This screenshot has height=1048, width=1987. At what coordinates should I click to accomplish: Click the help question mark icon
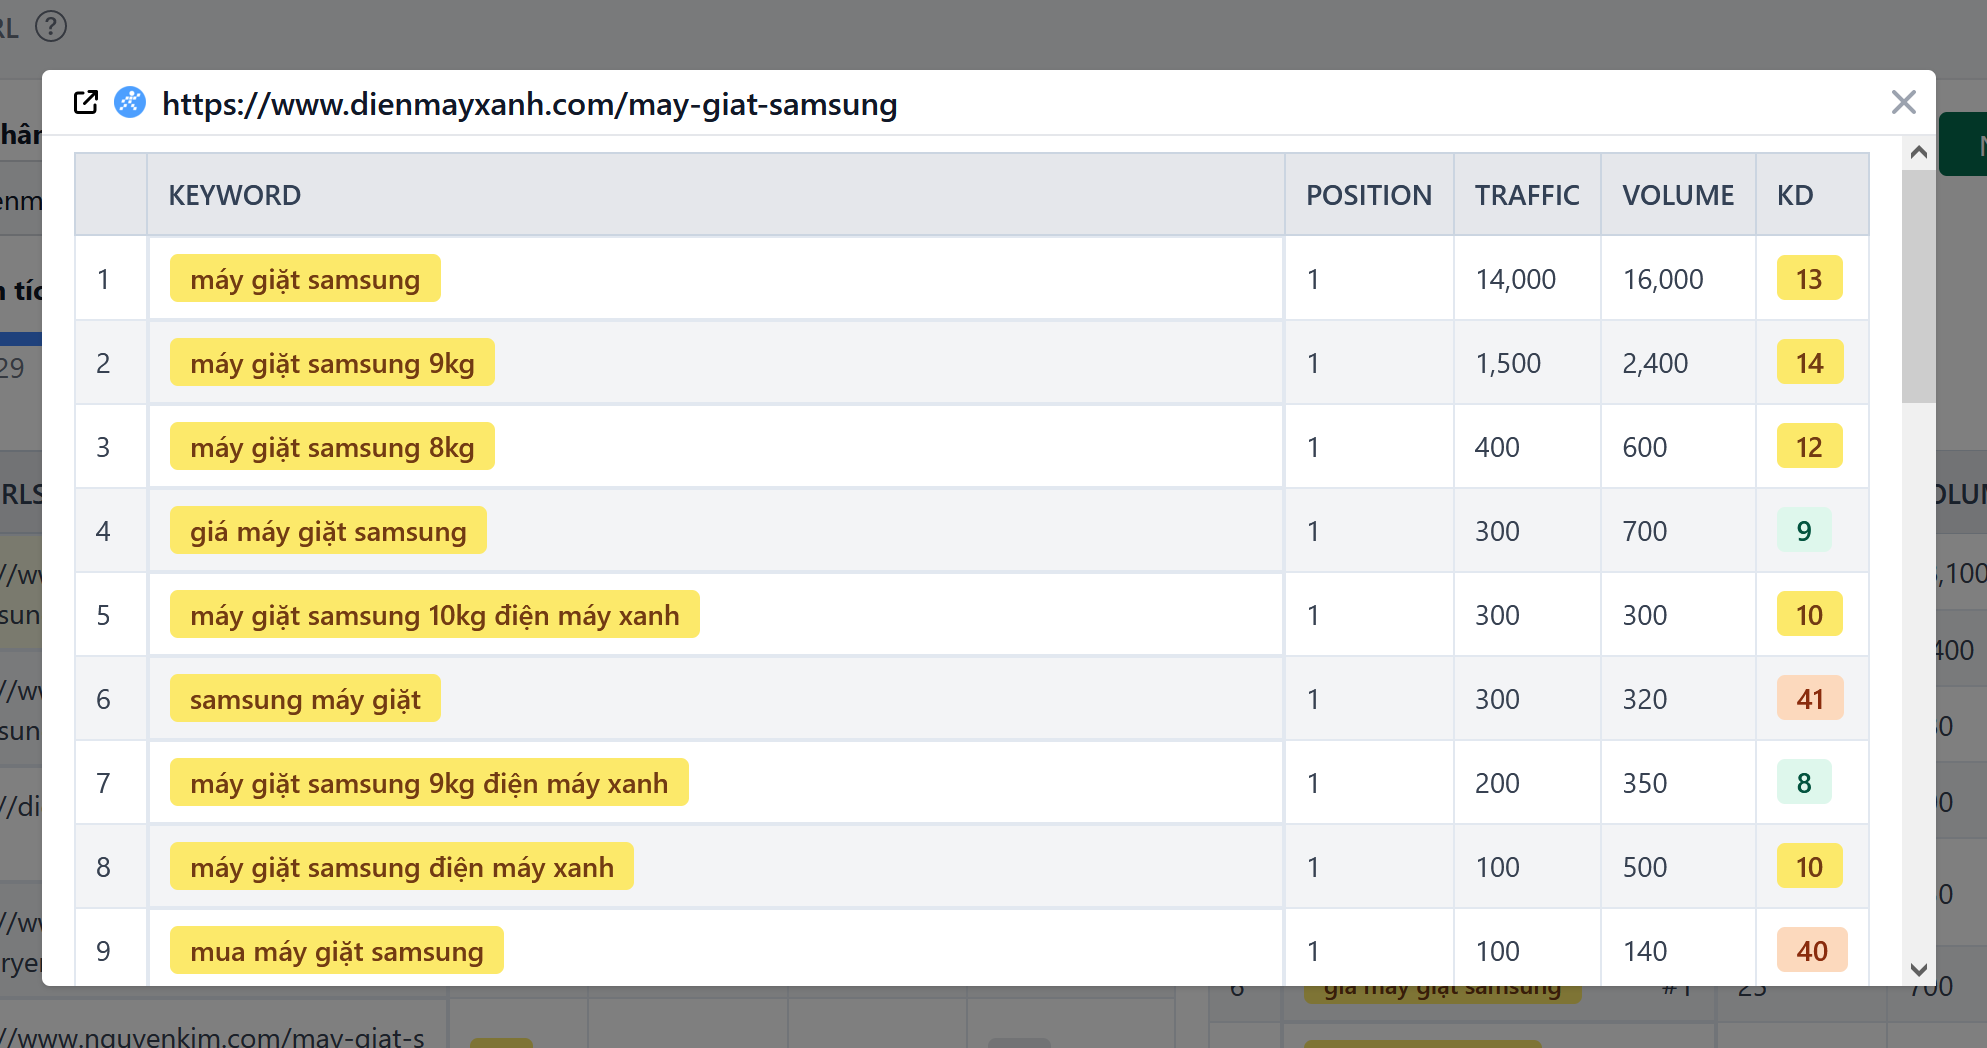point(51,26)
